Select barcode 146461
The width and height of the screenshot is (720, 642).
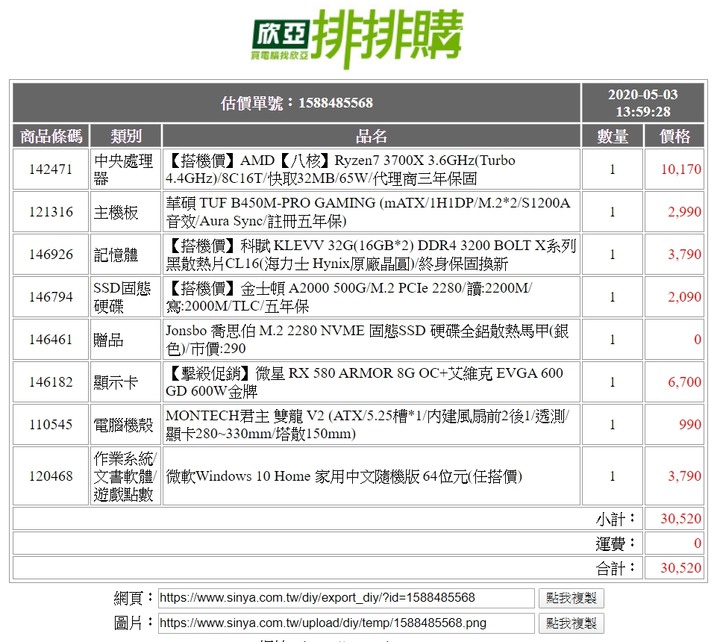(x=51, y=339)
